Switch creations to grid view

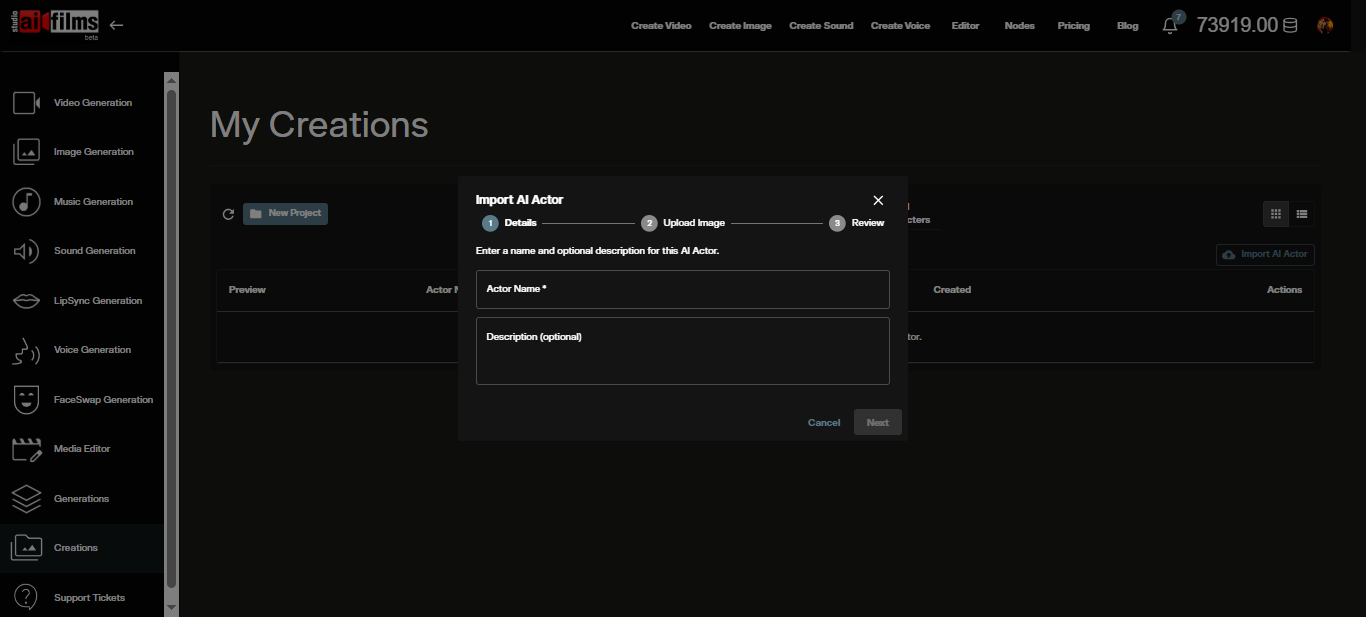coord(1275,213)
